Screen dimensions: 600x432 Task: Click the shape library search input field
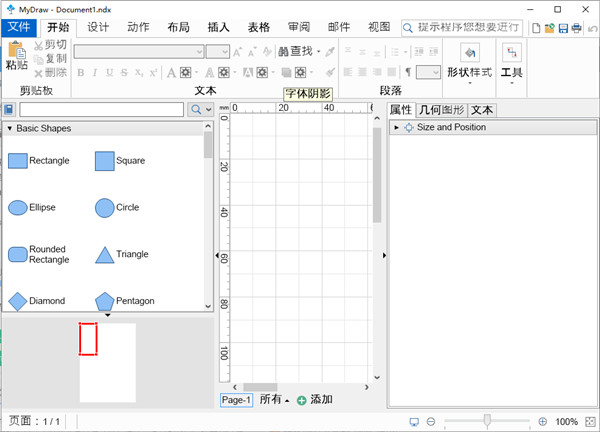point(102,110)
